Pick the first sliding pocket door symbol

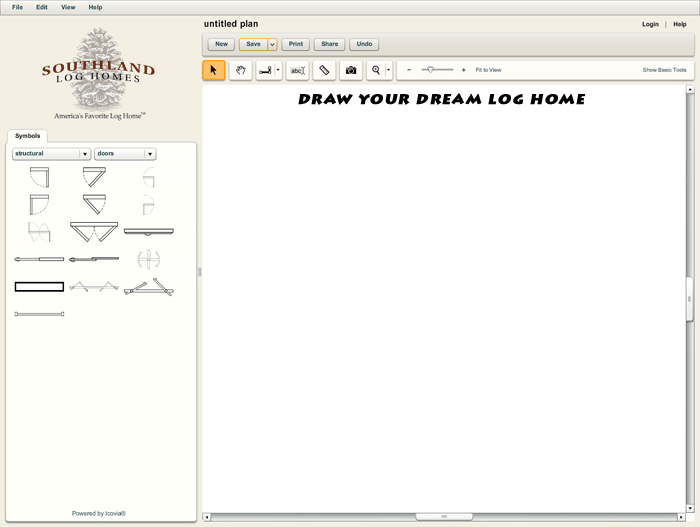coord(39,259)
